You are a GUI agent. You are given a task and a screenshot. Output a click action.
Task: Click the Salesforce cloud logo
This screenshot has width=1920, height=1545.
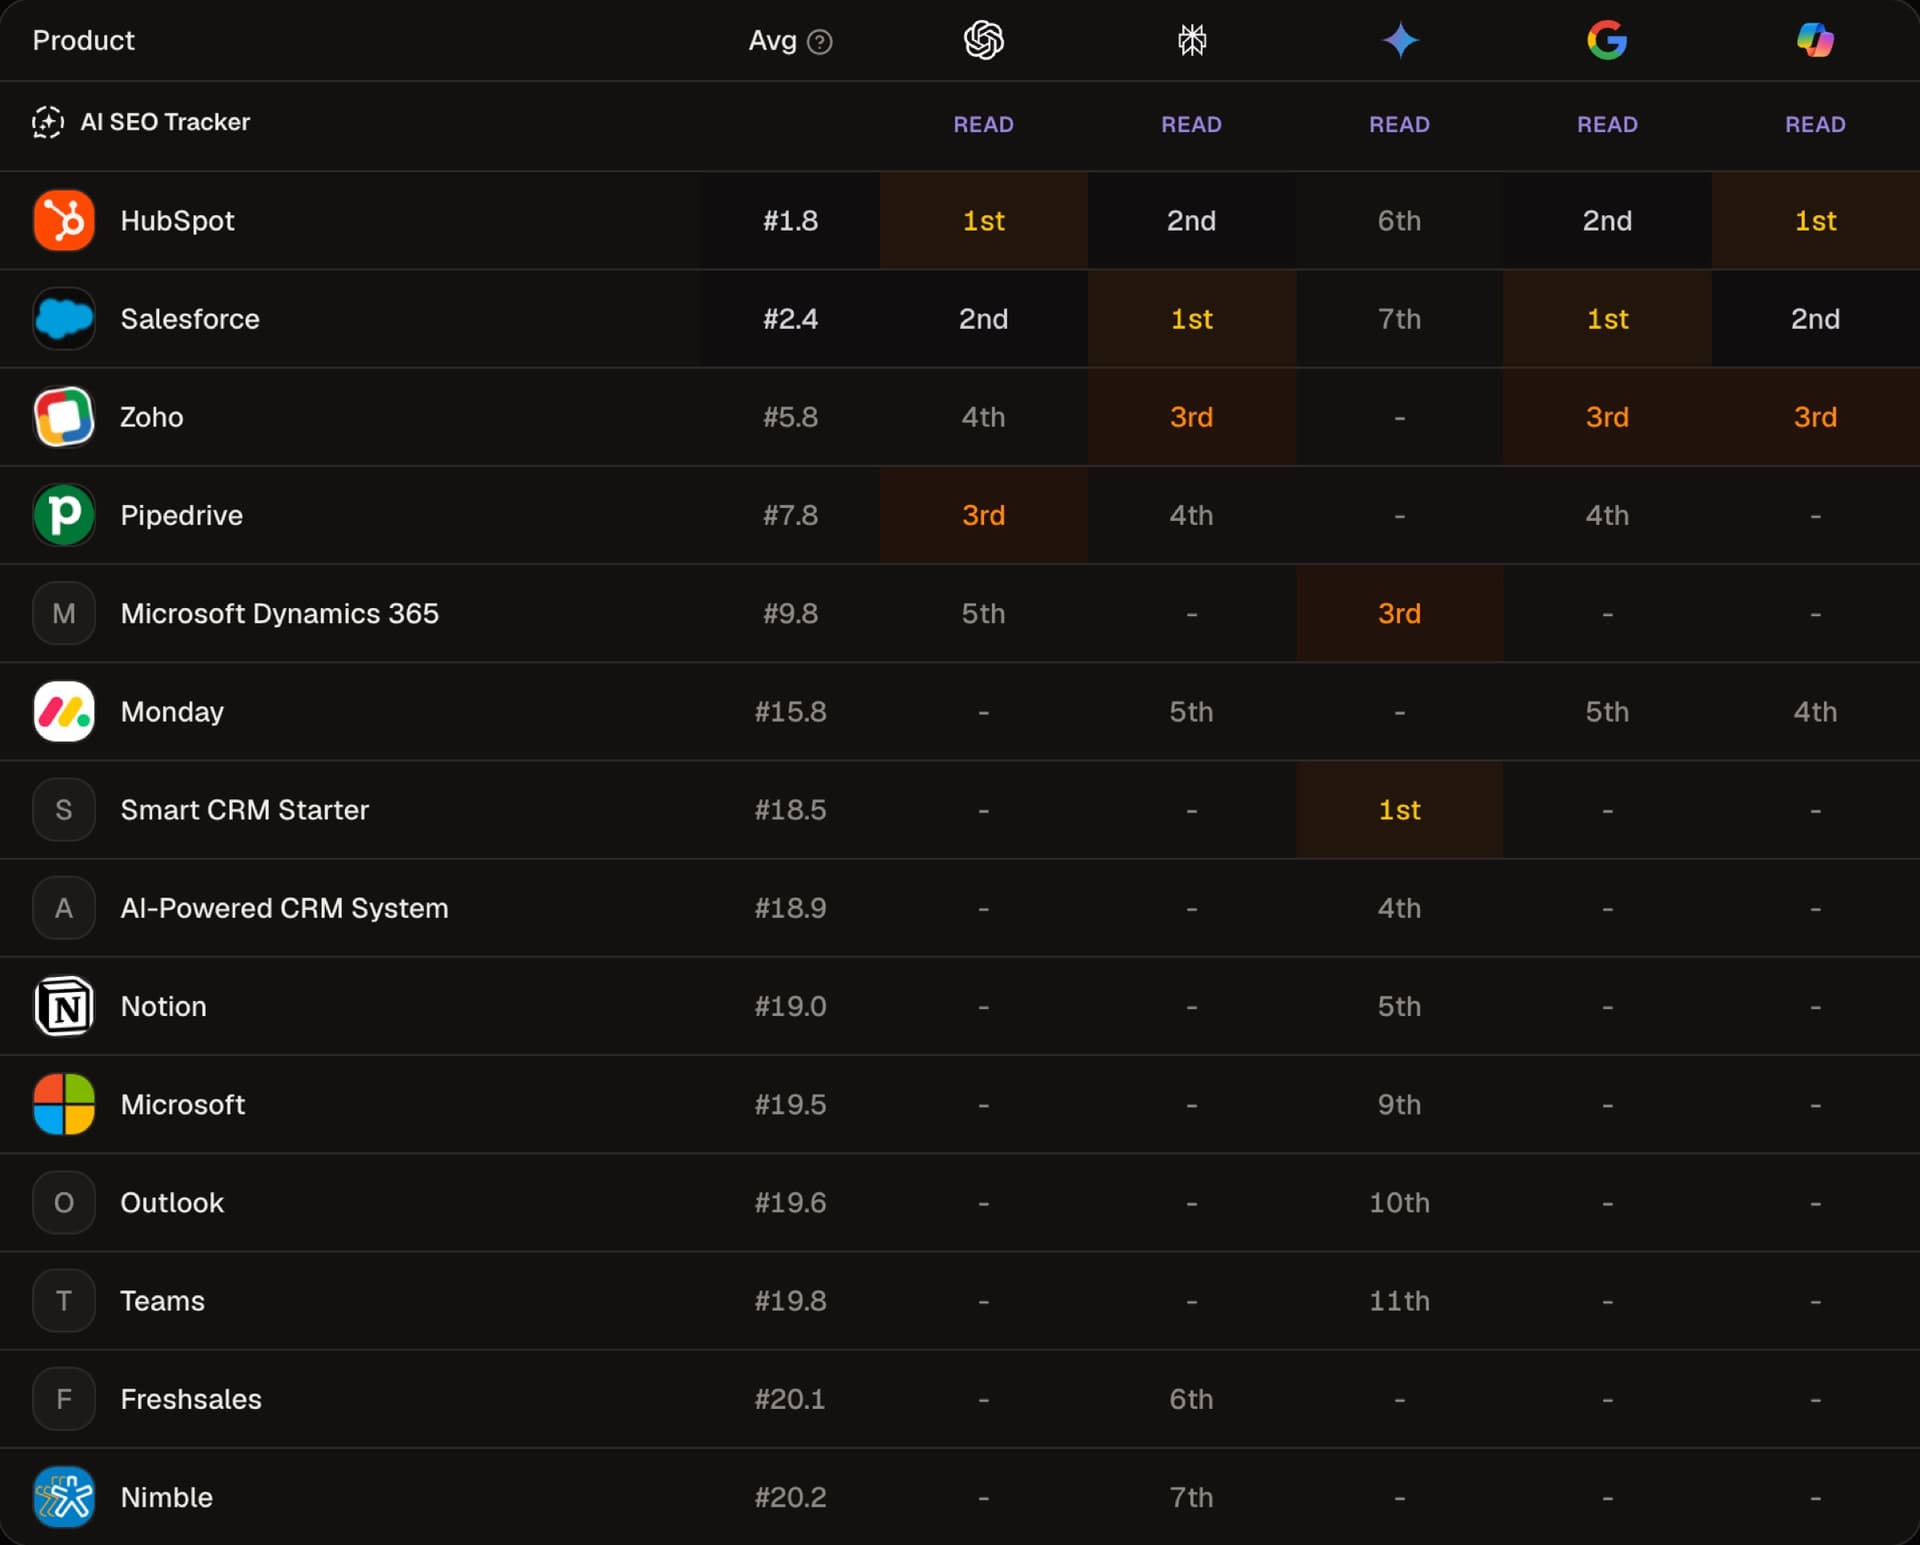tap(64, 318)
